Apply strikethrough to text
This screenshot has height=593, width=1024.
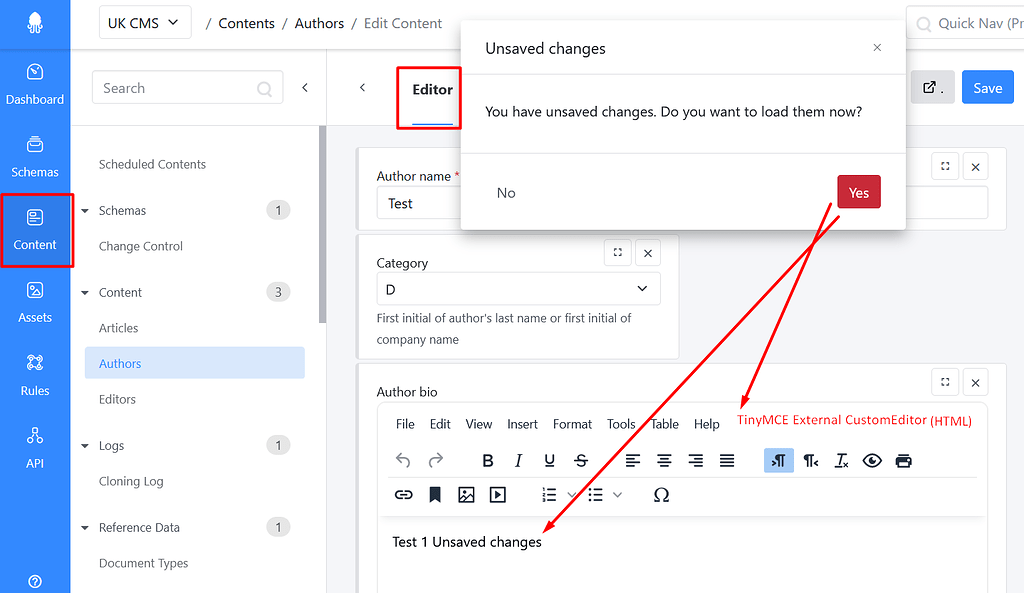tap(581, 460)
